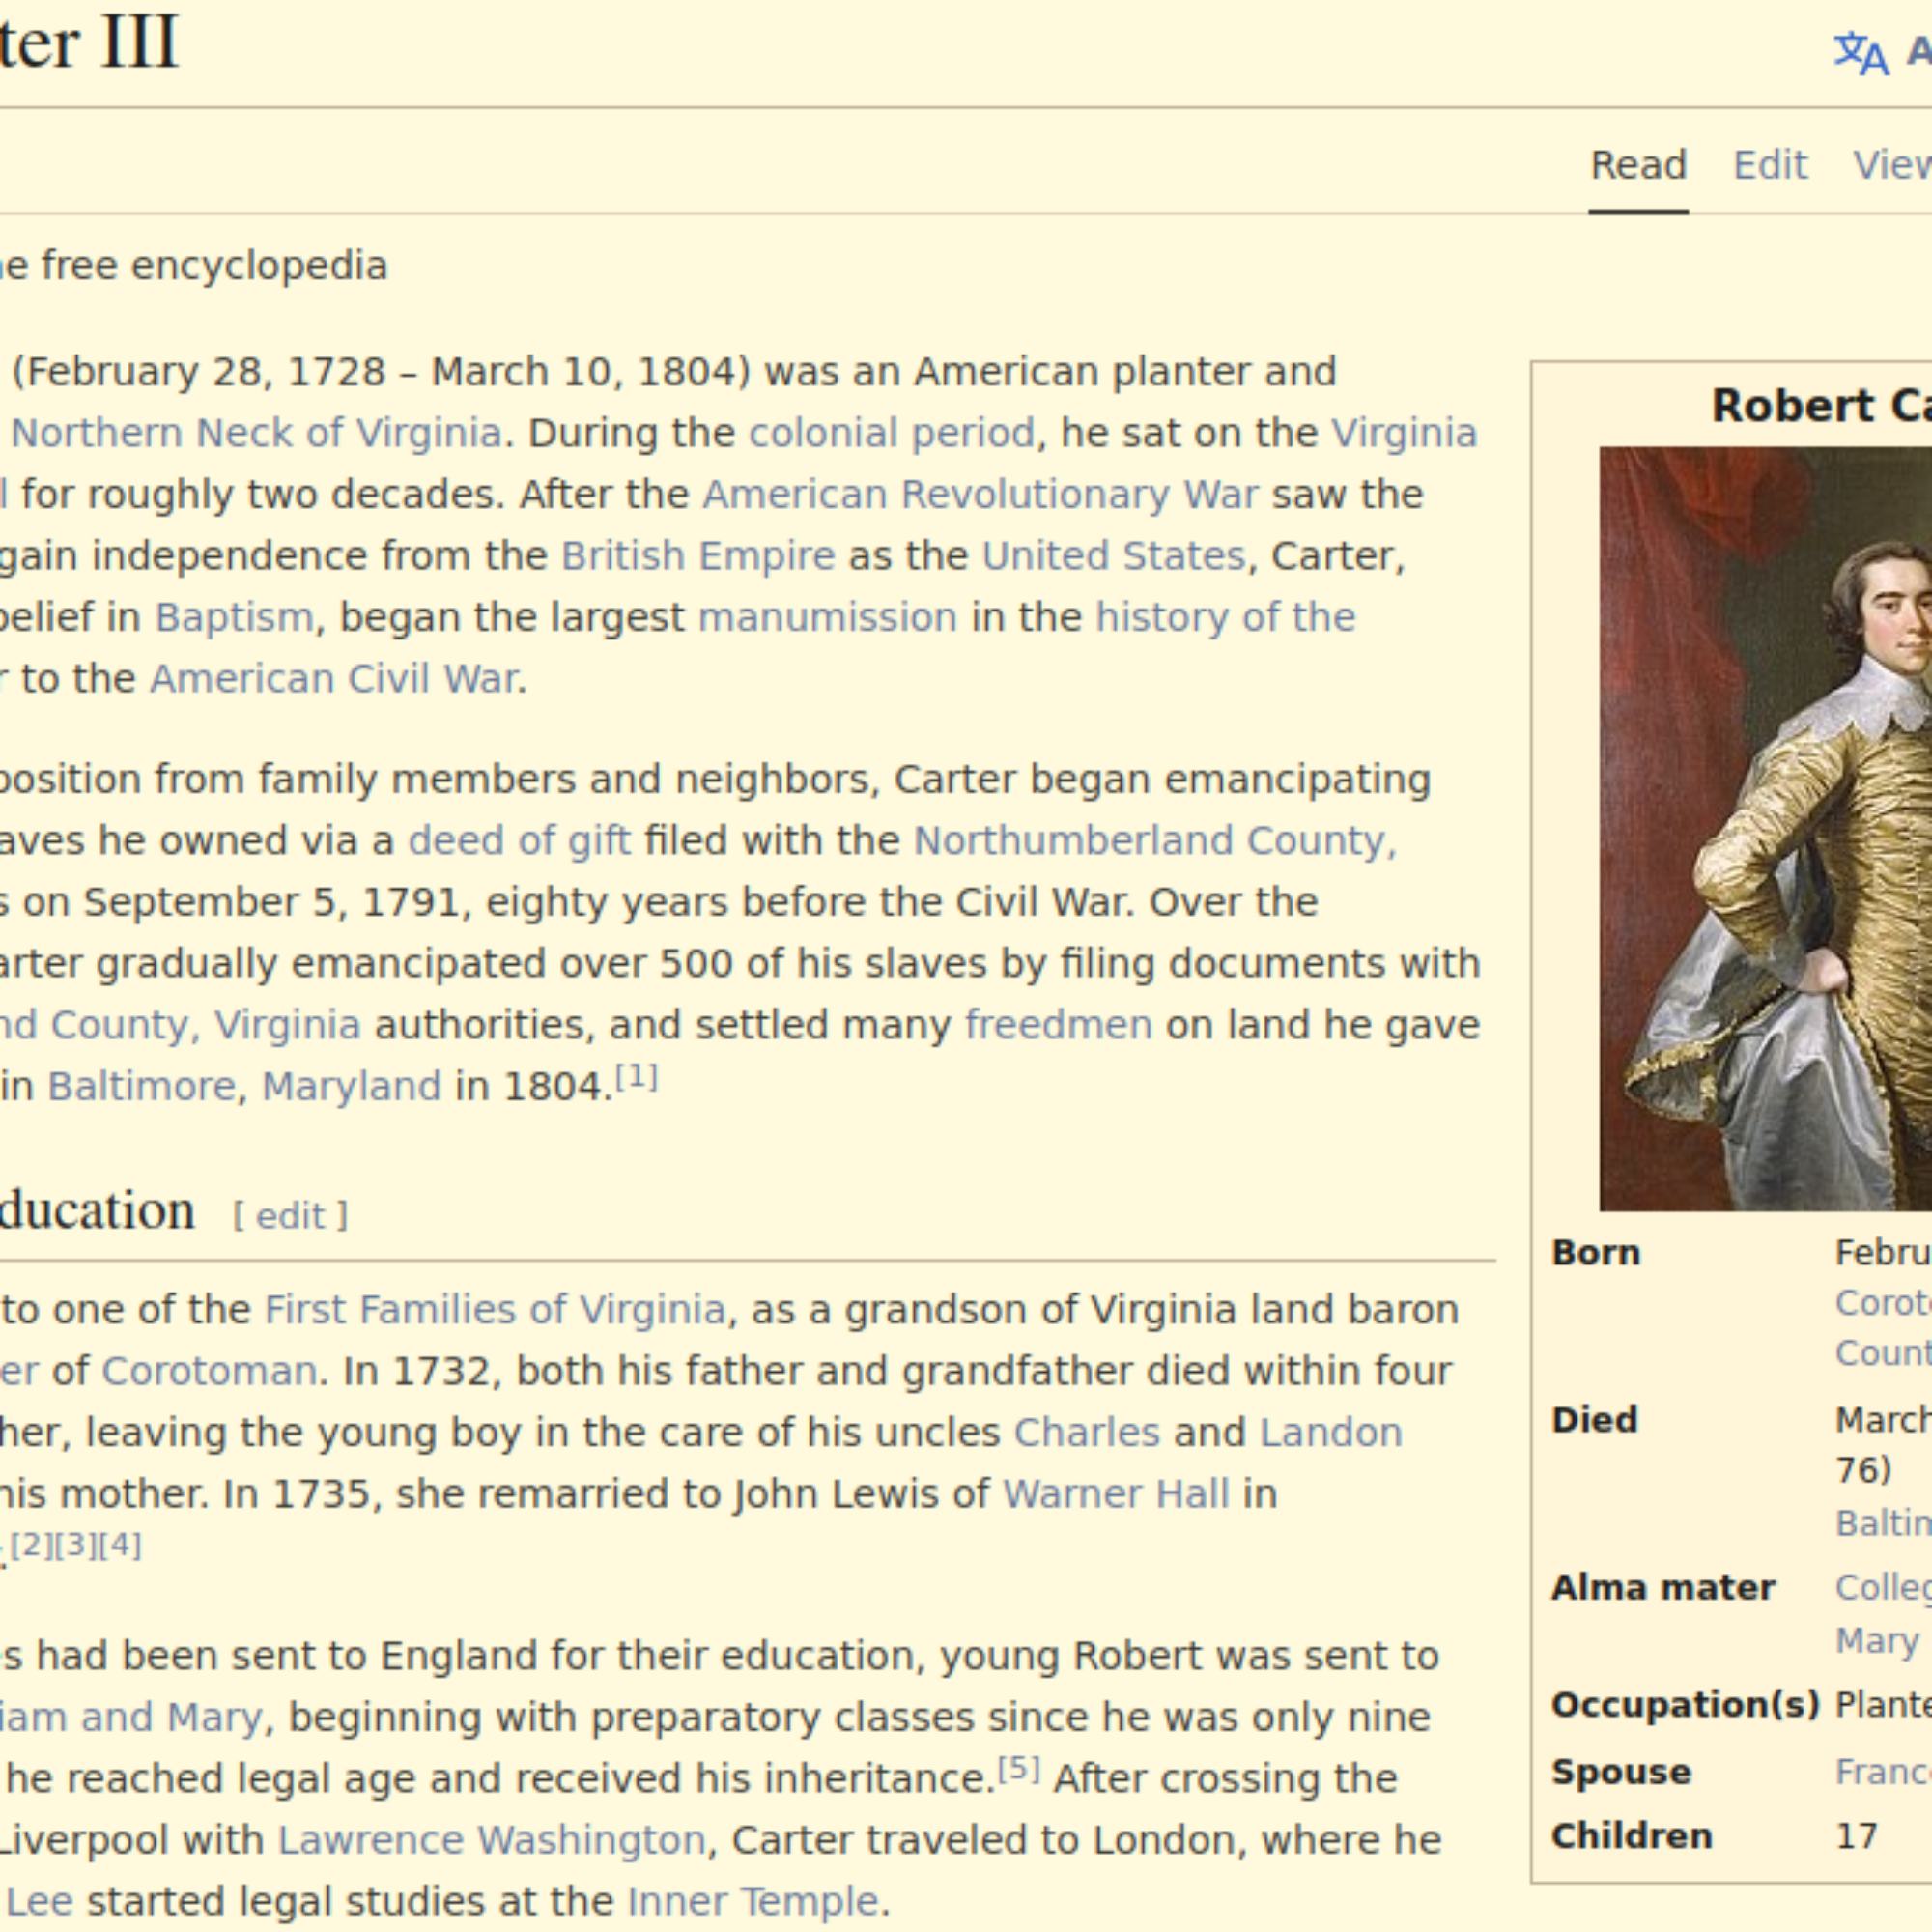Open the history of the link
This screenshot has height=1932, width=1932.
pyautogui.click(x=1226, y=617)
